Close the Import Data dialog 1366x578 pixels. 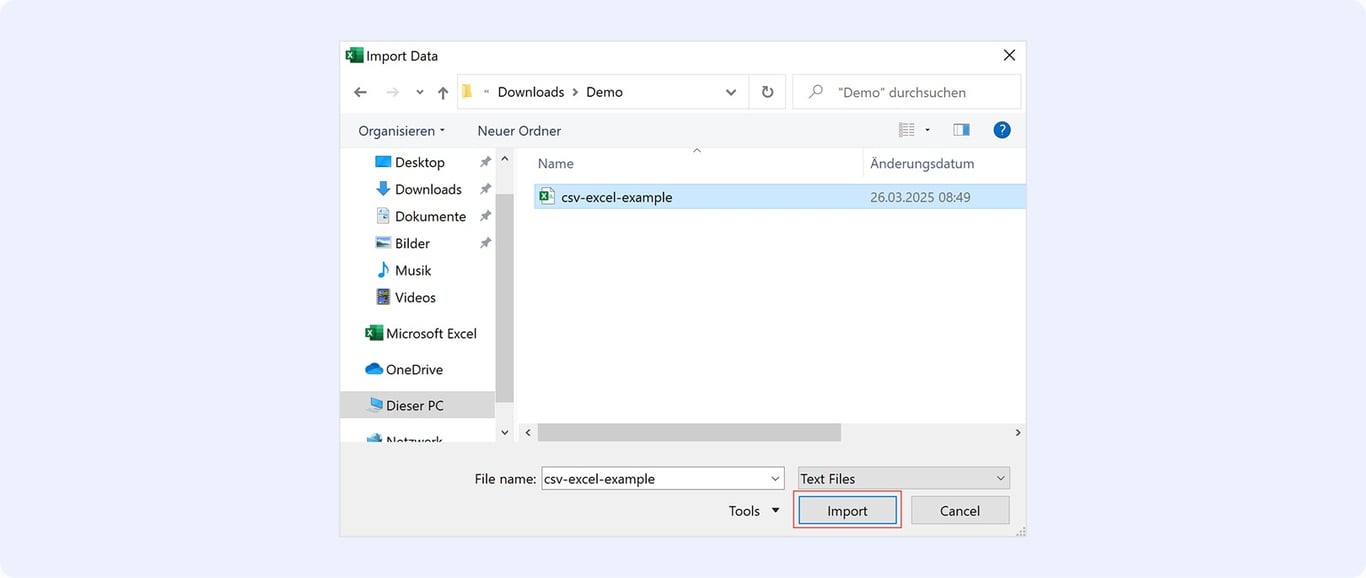(1009, 56)
